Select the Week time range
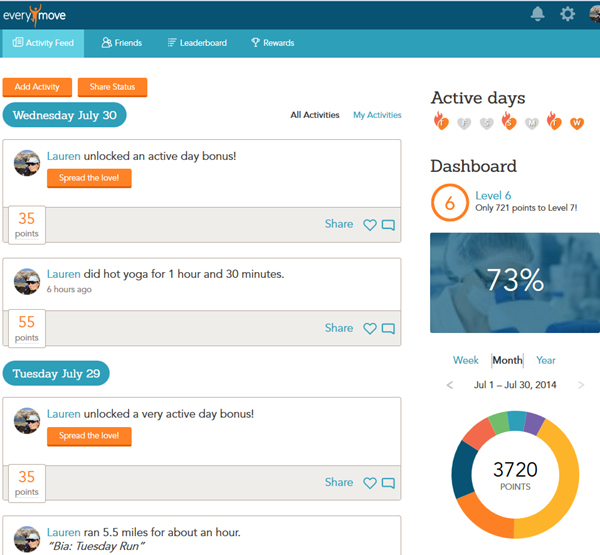This screenshot has width=600, height=555. 465,360
